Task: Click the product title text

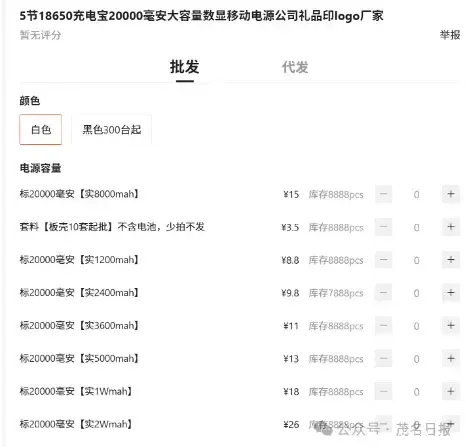Action: click(x=201, y=16)
